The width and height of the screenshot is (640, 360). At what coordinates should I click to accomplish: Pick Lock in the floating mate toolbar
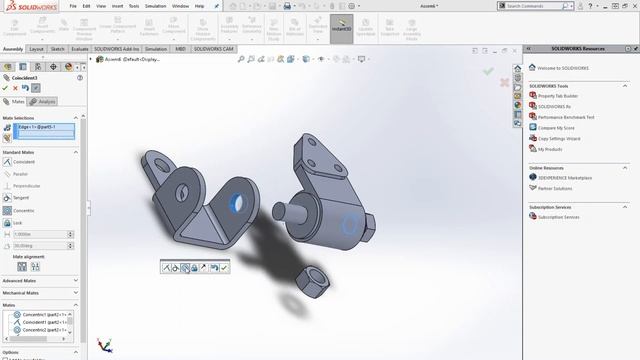point(194,268)
